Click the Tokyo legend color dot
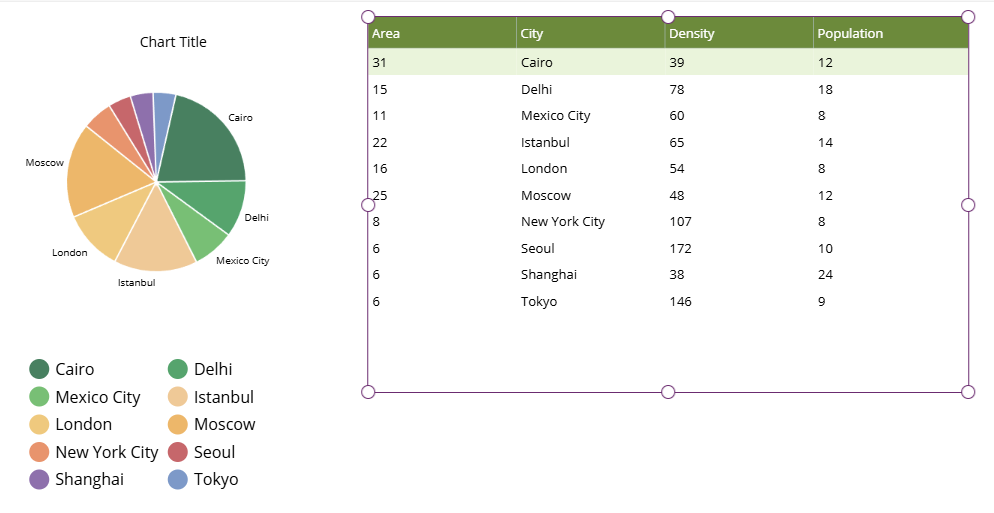This screenshot has width=994, height=513. (178, 479)
